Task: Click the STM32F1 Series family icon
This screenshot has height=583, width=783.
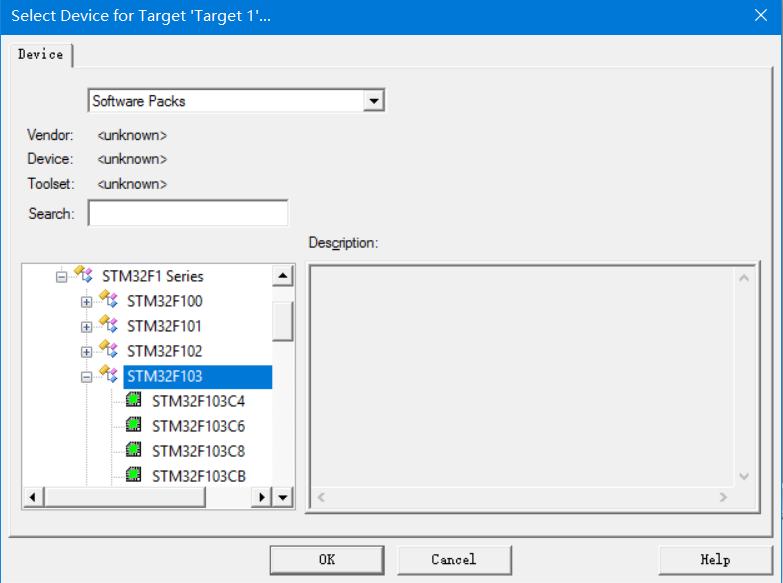Action: 83,274
